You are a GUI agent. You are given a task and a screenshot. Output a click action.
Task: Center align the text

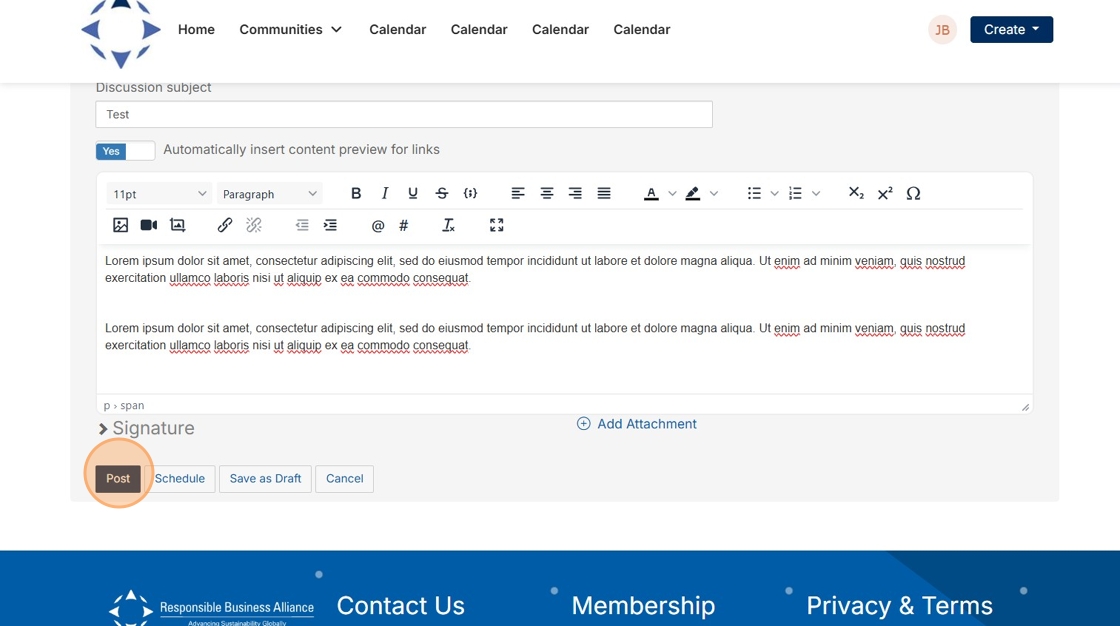point(546,194)
